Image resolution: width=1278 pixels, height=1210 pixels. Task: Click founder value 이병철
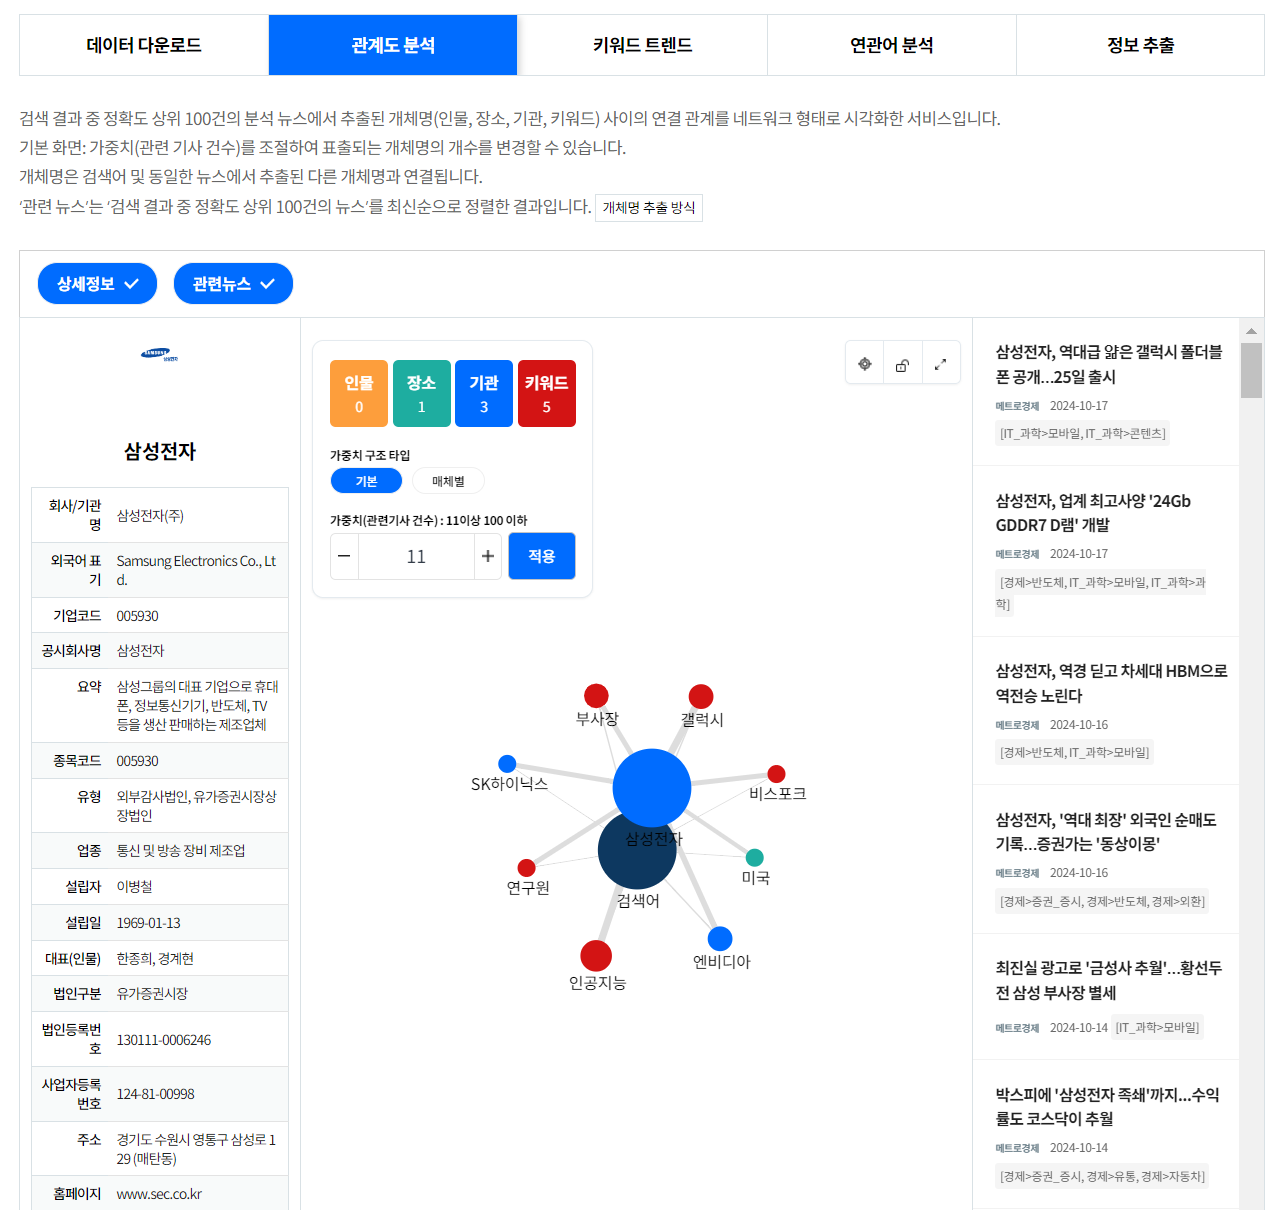[134, 887]
